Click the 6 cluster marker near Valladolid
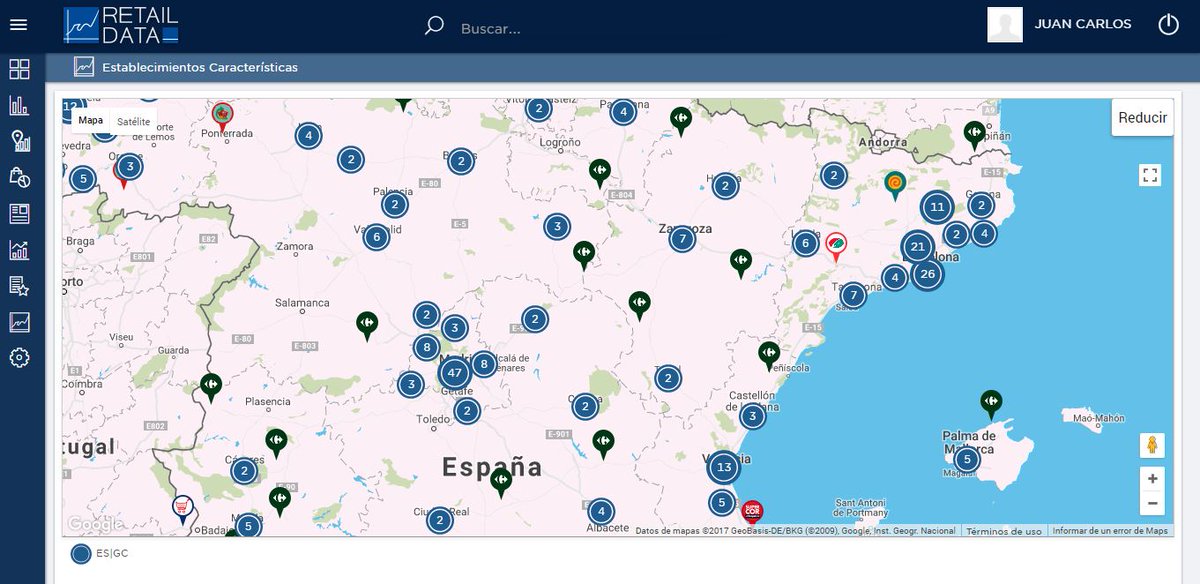The height and width of the screenshot is (584, 1200). click(376, 237)
